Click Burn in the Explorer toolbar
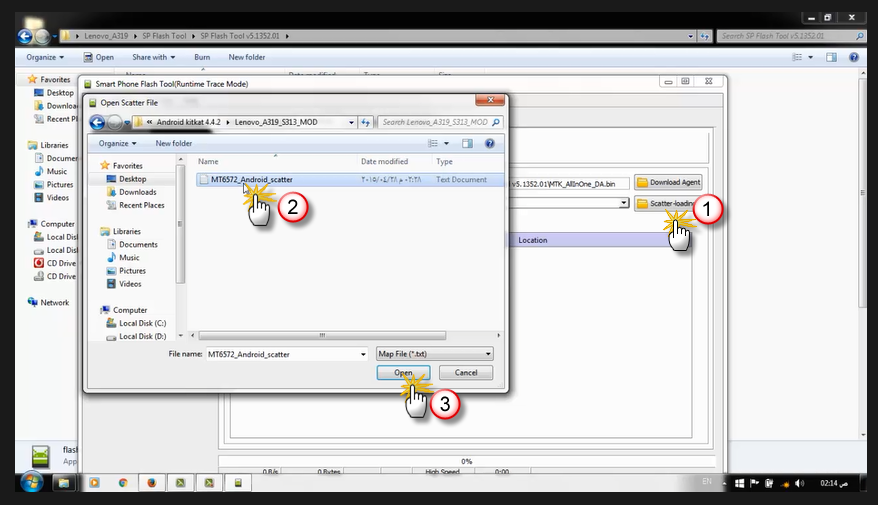Screen dimensions: 878x505 pyautogui.click(x=202, y=57)
